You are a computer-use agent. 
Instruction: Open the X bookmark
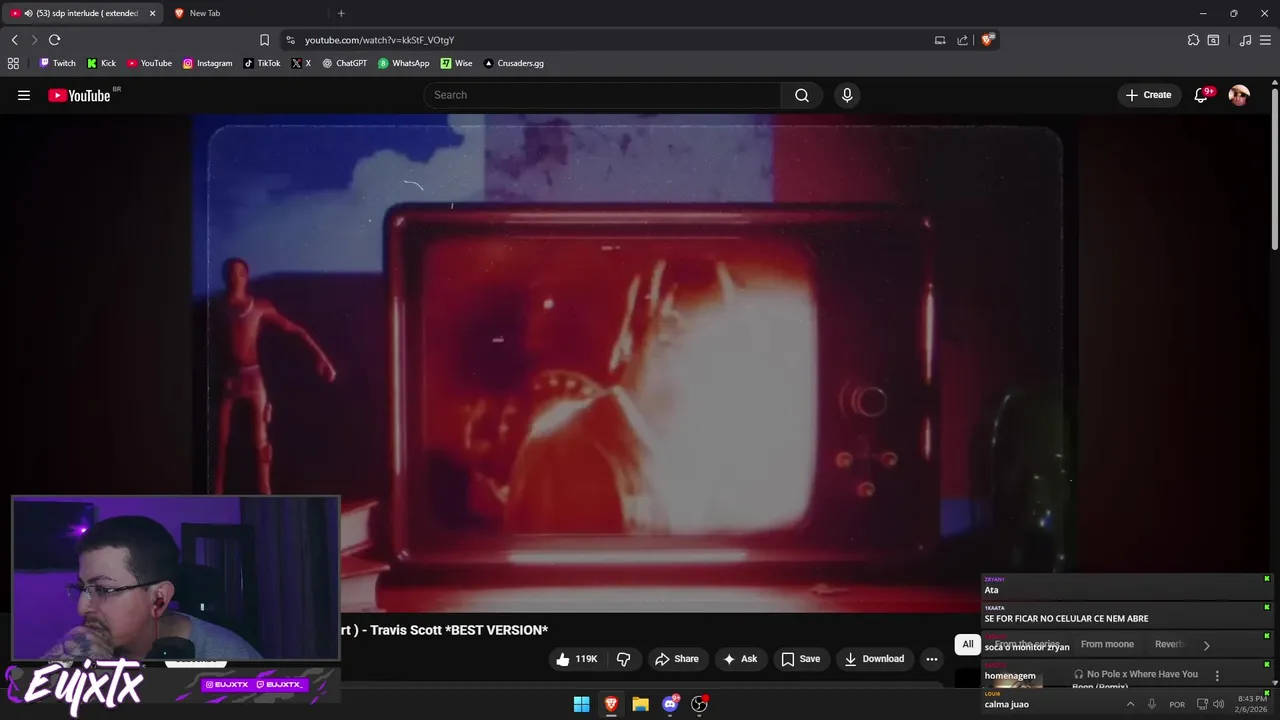(x=301, y=63)
